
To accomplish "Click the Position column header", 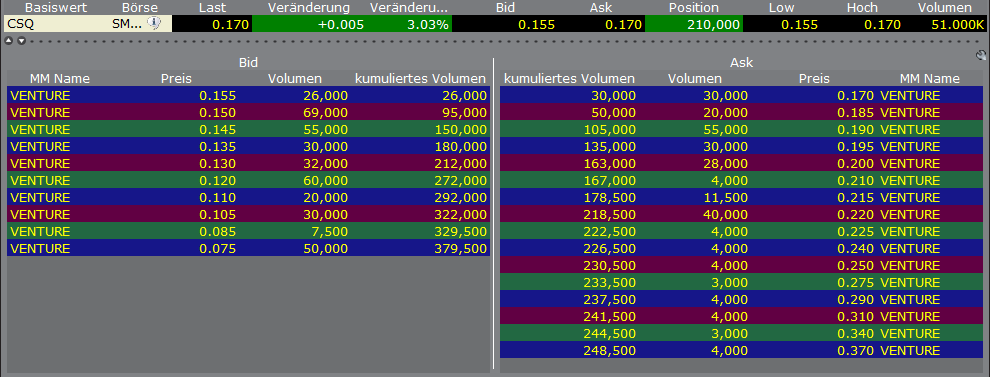I will coord(695,8).
